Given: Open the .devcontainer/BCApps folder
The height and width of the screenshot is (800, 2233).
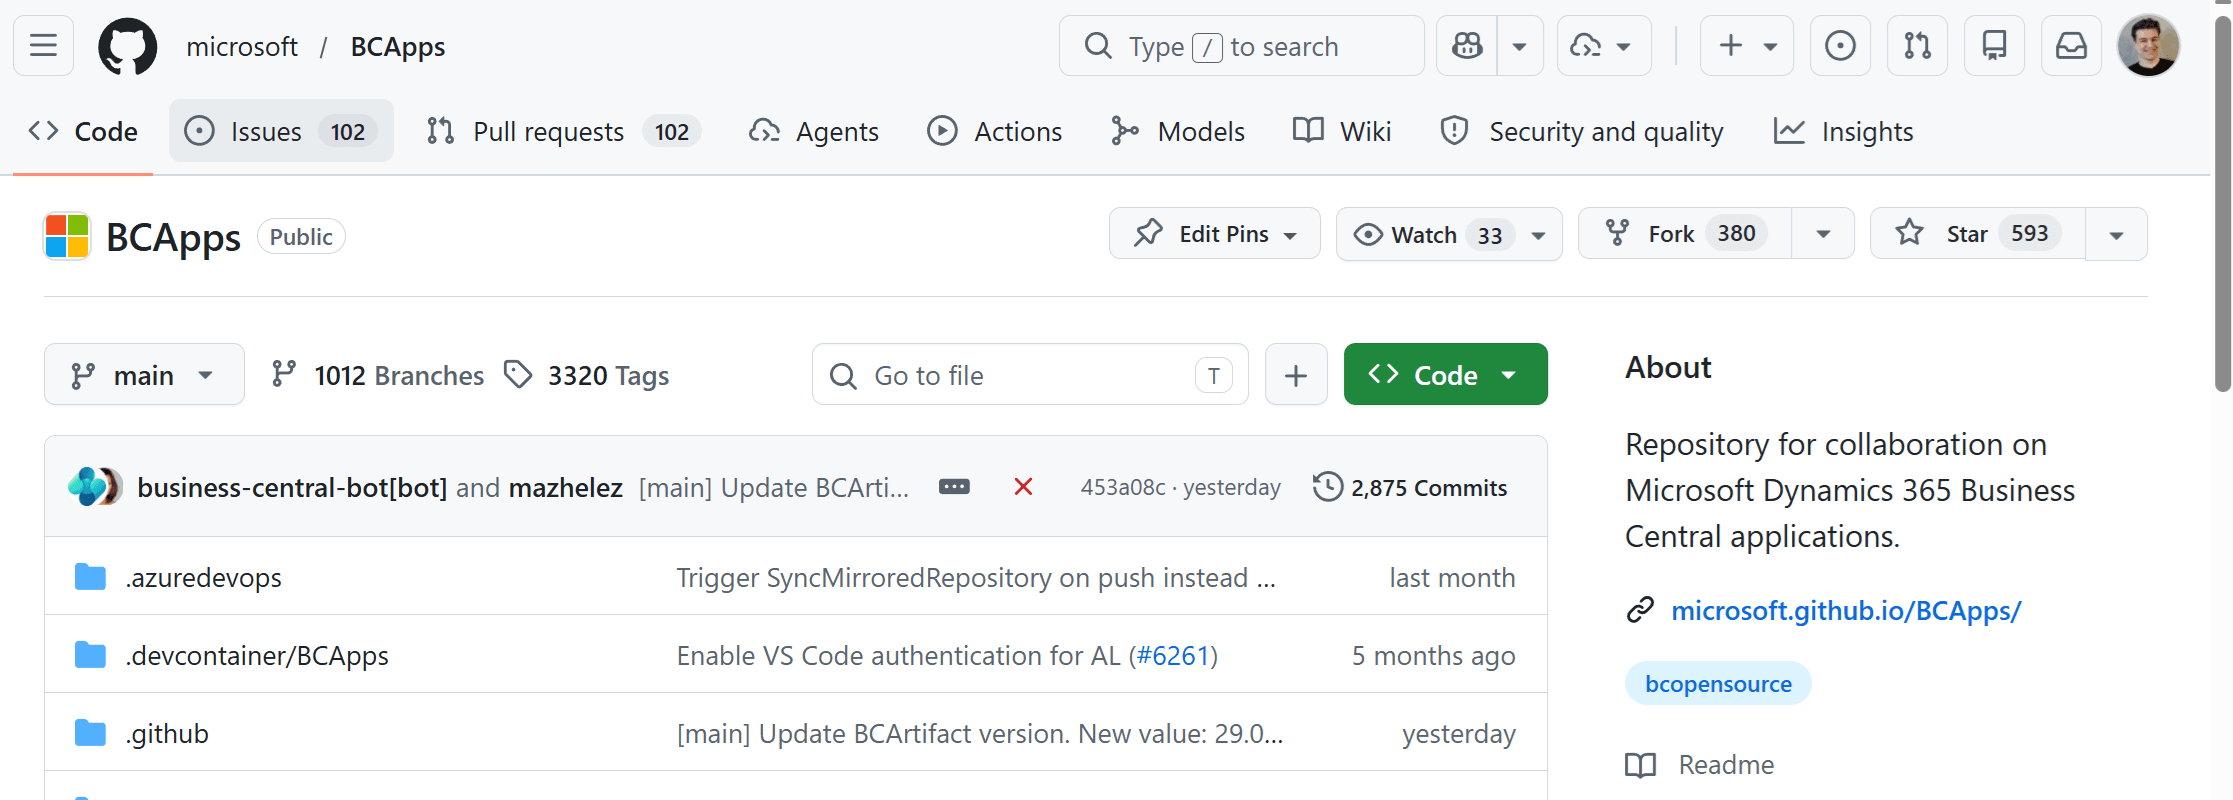Looking at the screenshot, I should click(x=257, y=655).
